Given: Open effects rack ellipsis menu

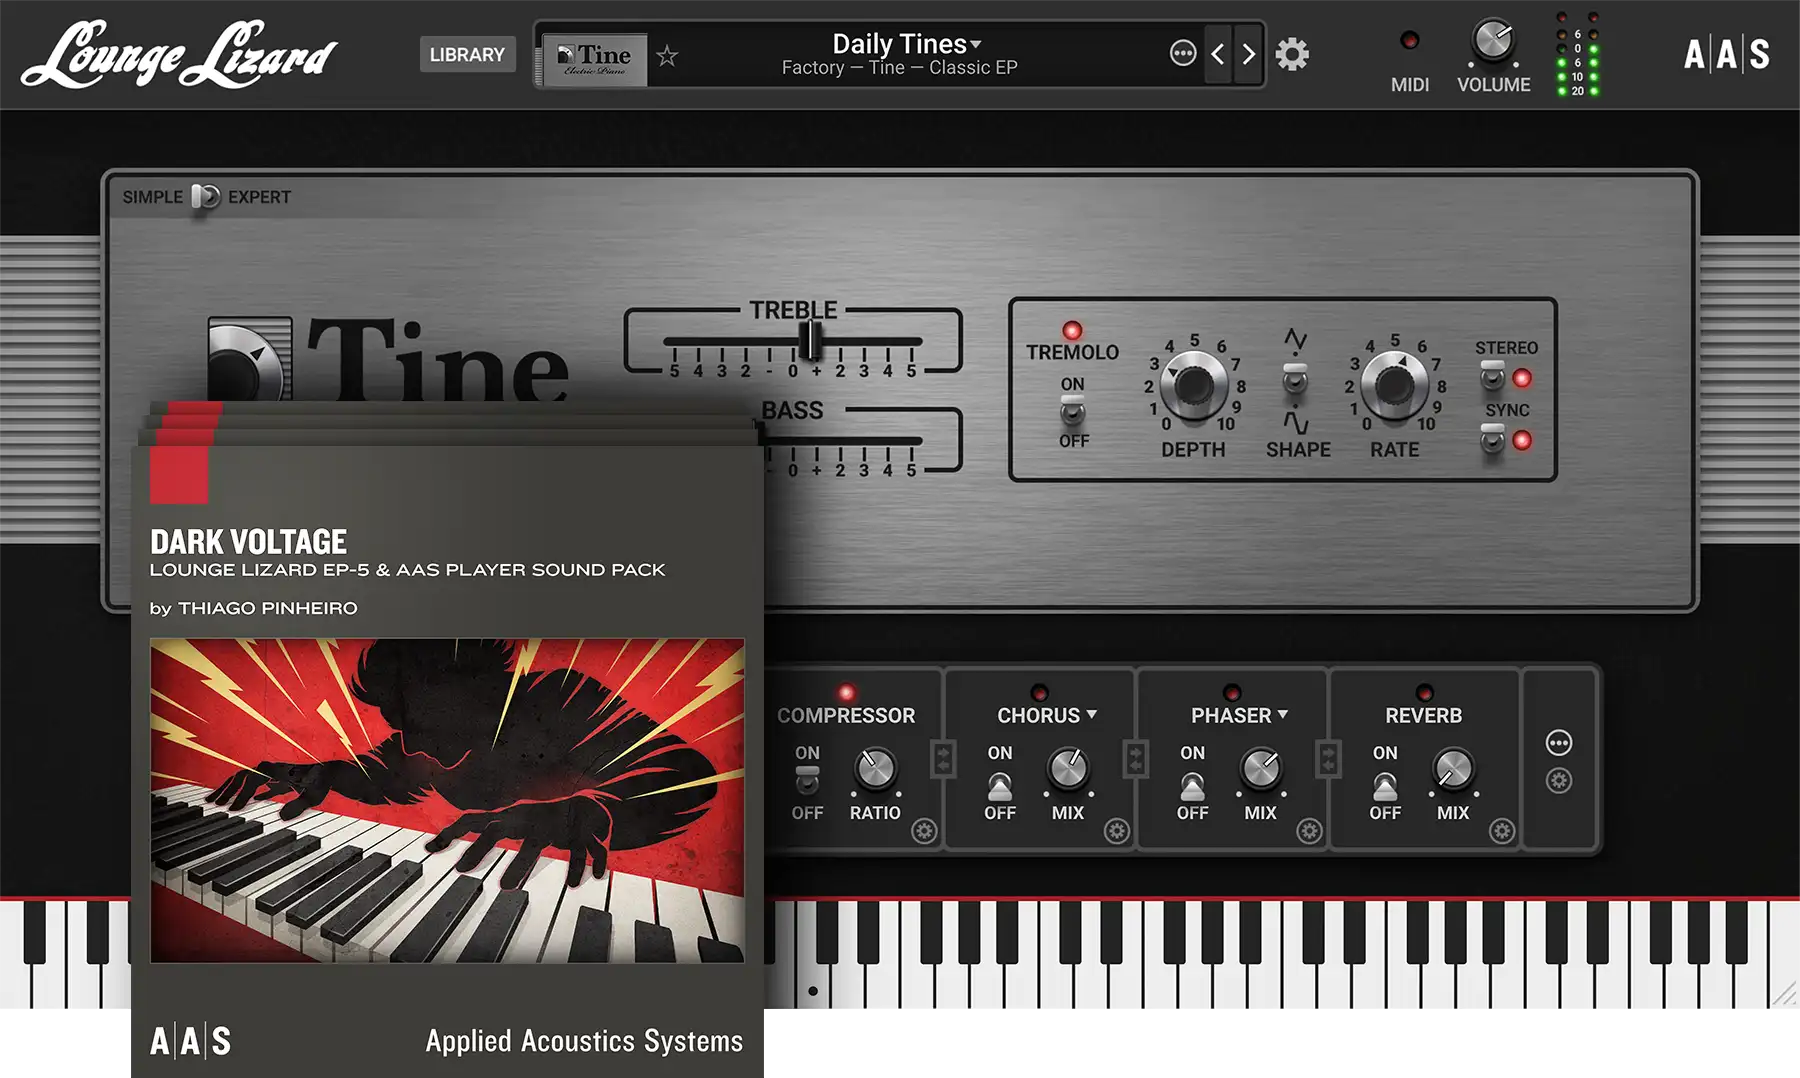Looking at the screenshot, I should [x=1559, y=743].
